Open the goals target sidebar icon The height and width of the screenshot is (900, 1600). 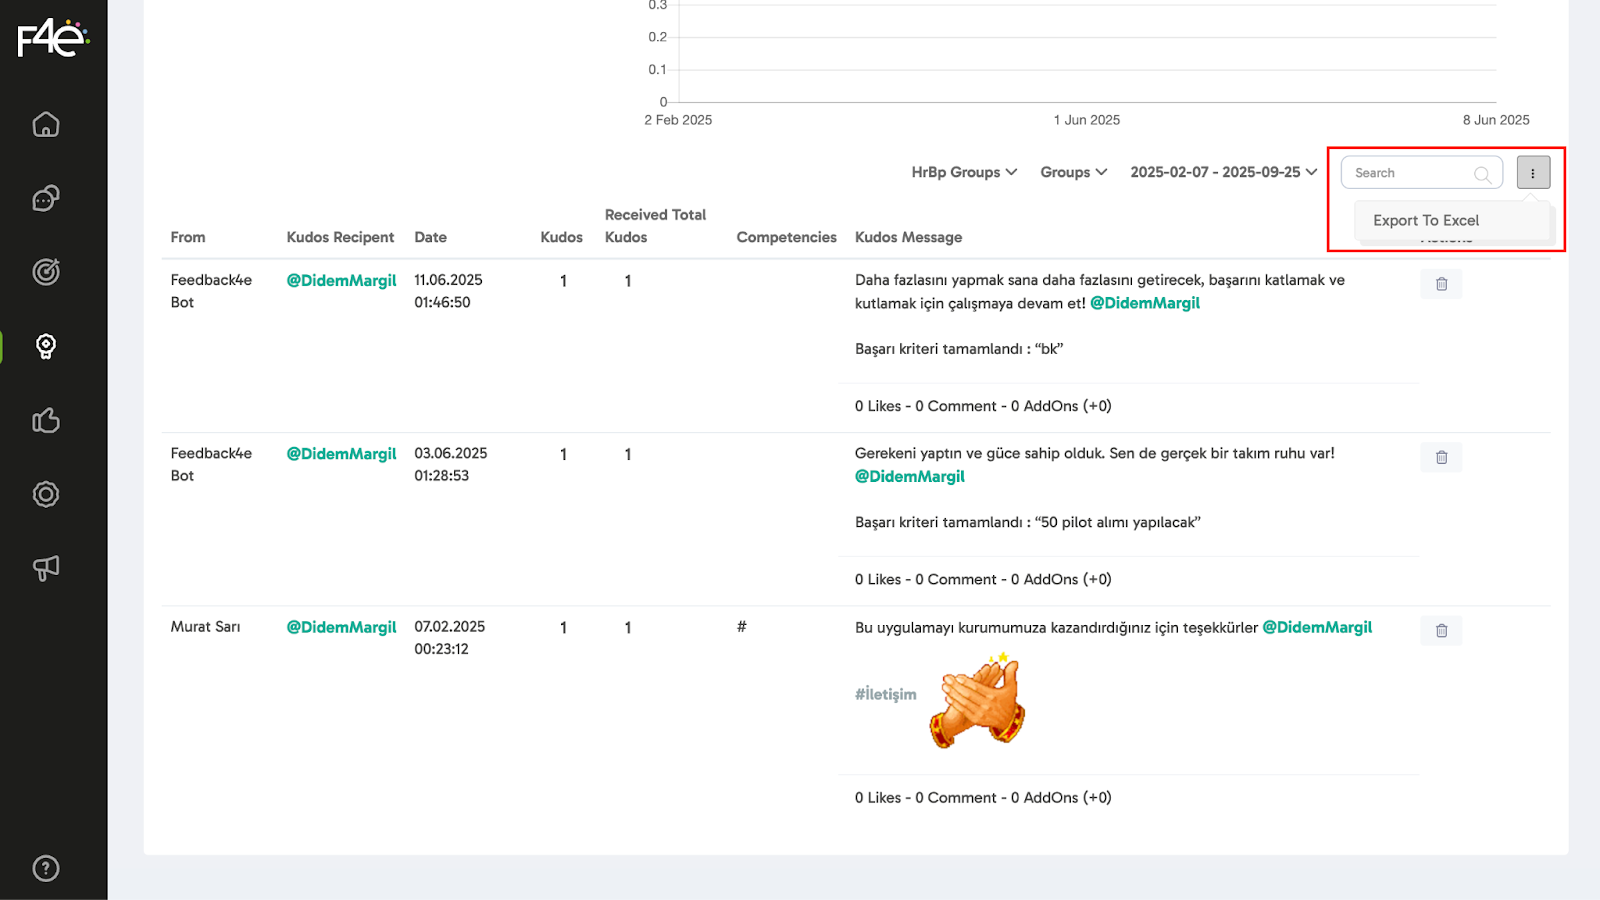point(46,272)
